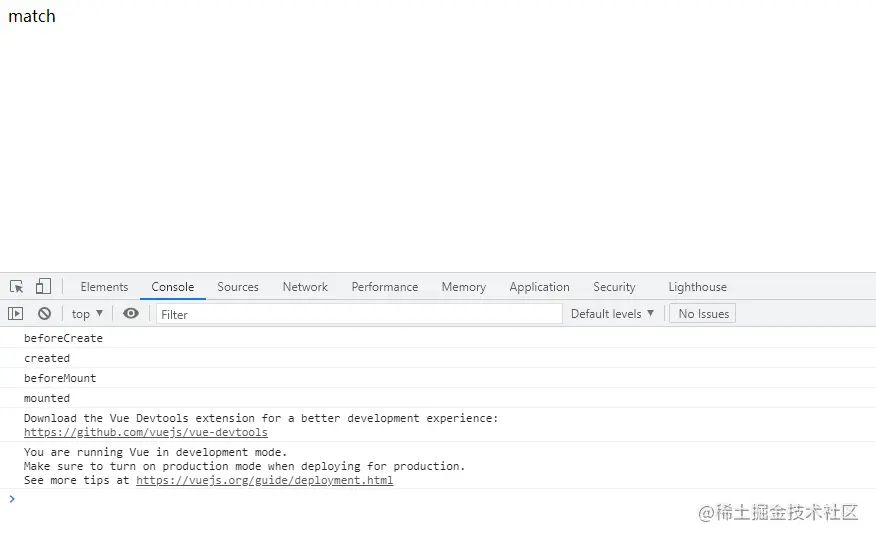Viewport: 876px width, 540px height.
Task: Click the eye live expression icon
Action: (131, 314)
